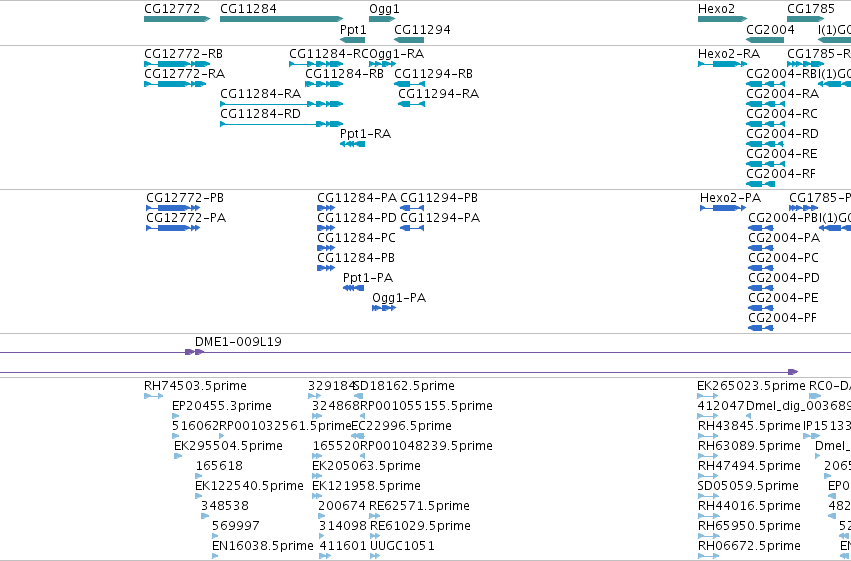This screenshot has height=561, width=851.
Task: Select the CG12772 gene arrow
Action: [x=177, y=19]
